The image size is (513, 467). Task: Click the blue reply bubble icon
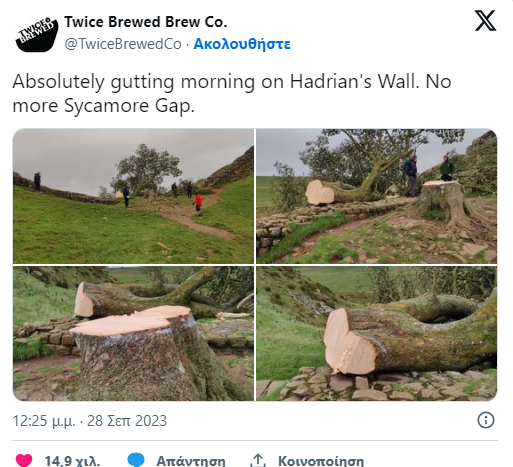136,460
